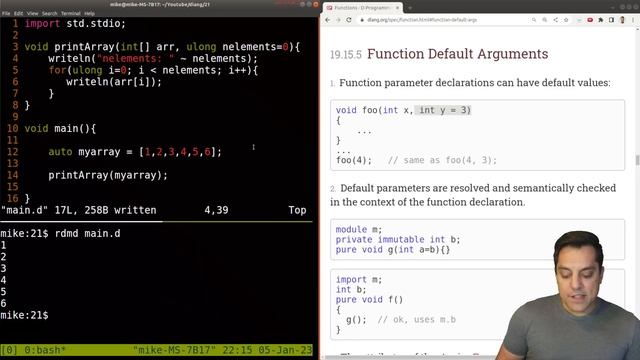
Task: Click line number 12 in the editor
Action: point(12,152)
